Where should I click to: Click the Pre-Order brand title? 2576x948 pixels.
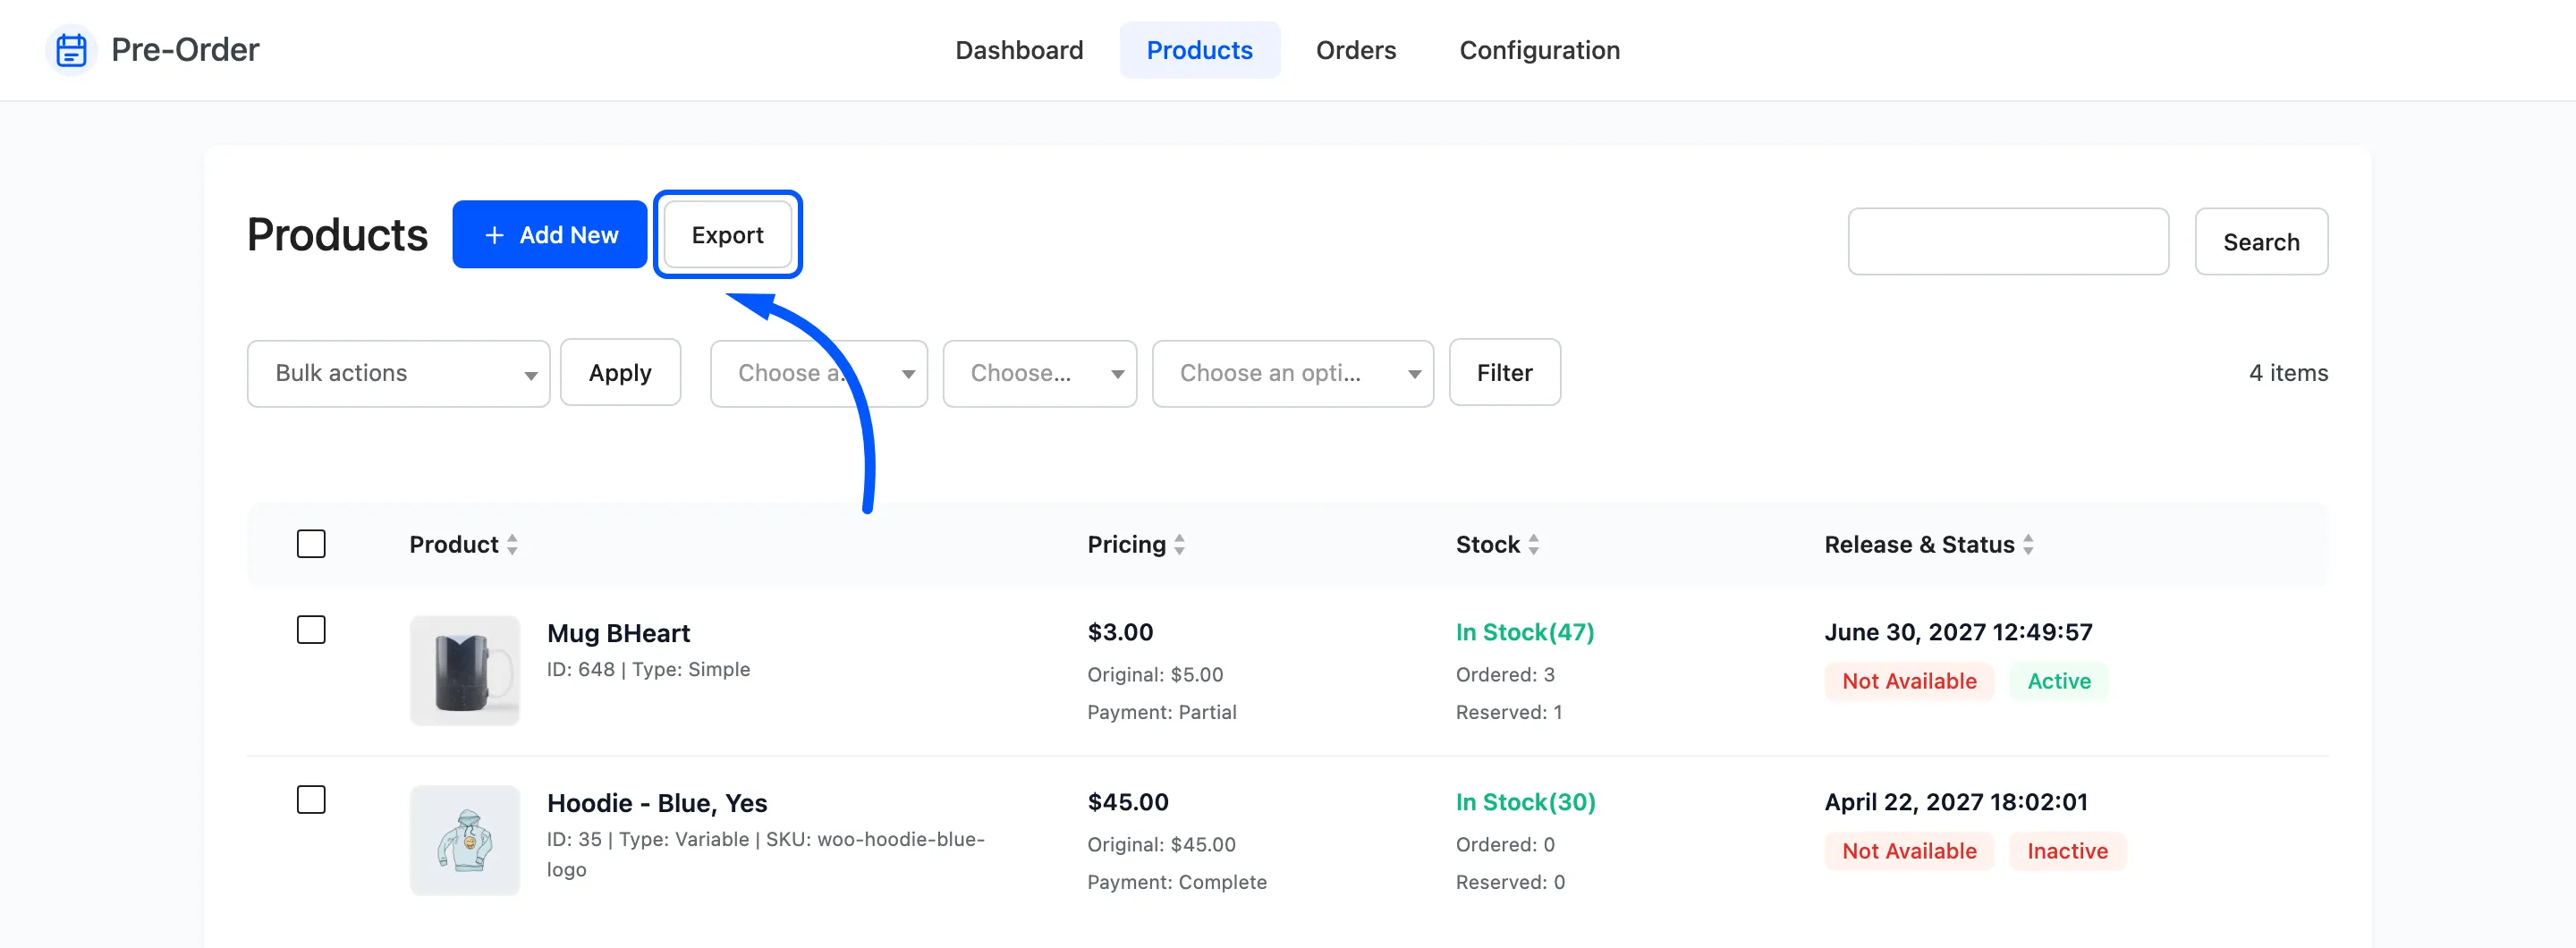(x=185, y=49)
